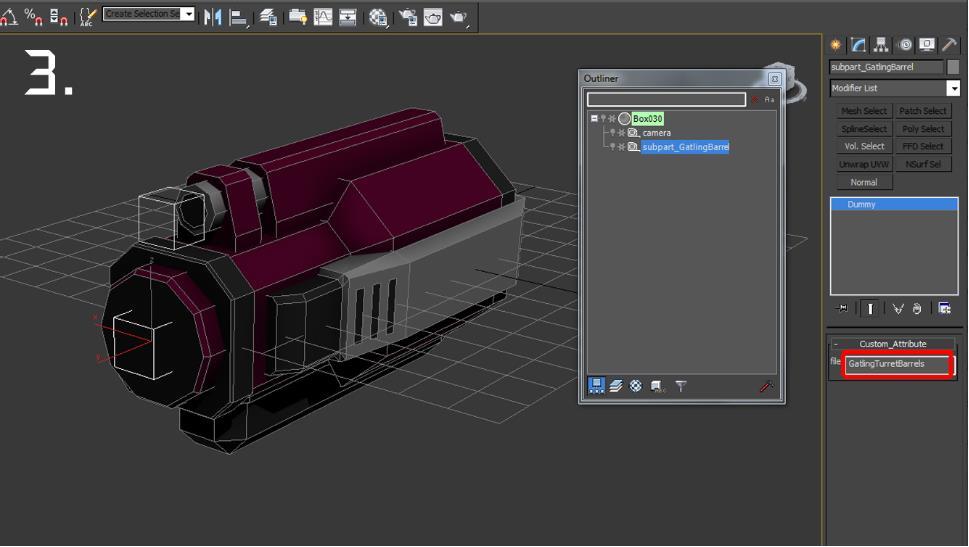Switch to Layer mode in Outliner
Screen dimensions: 969x547
(x=616, y=386)
